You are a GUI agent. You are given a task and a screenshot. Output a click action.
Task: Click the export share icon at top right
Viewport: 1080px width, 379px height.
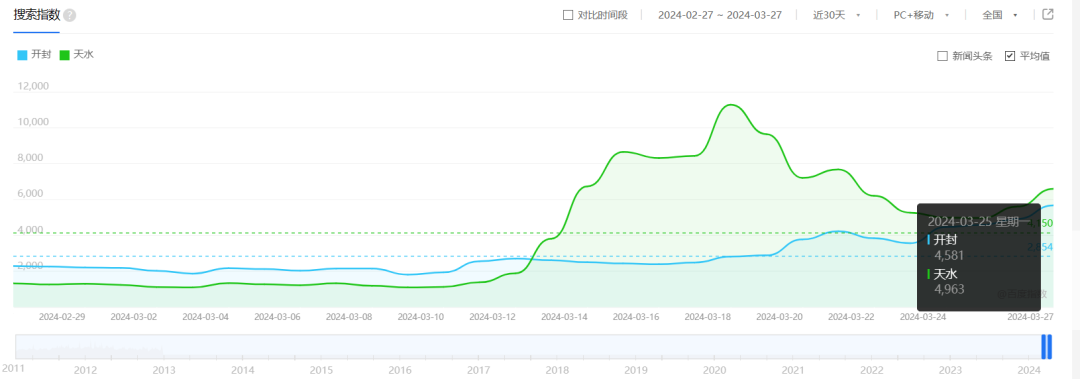click(1048, 14)
